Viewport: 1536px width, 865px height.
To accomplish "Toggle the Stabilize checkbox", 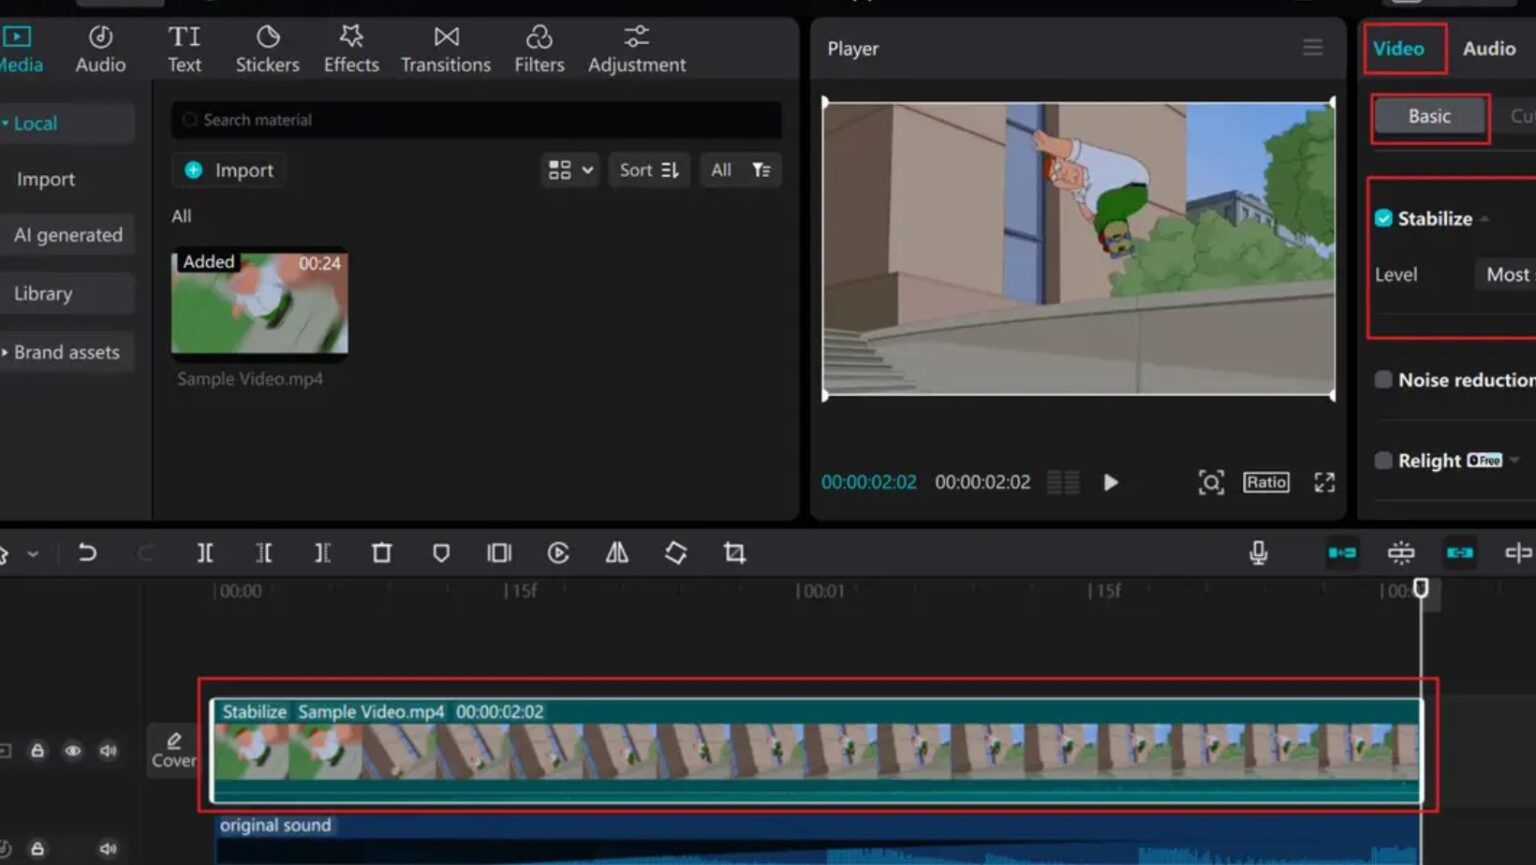I will click(1384, 218).
